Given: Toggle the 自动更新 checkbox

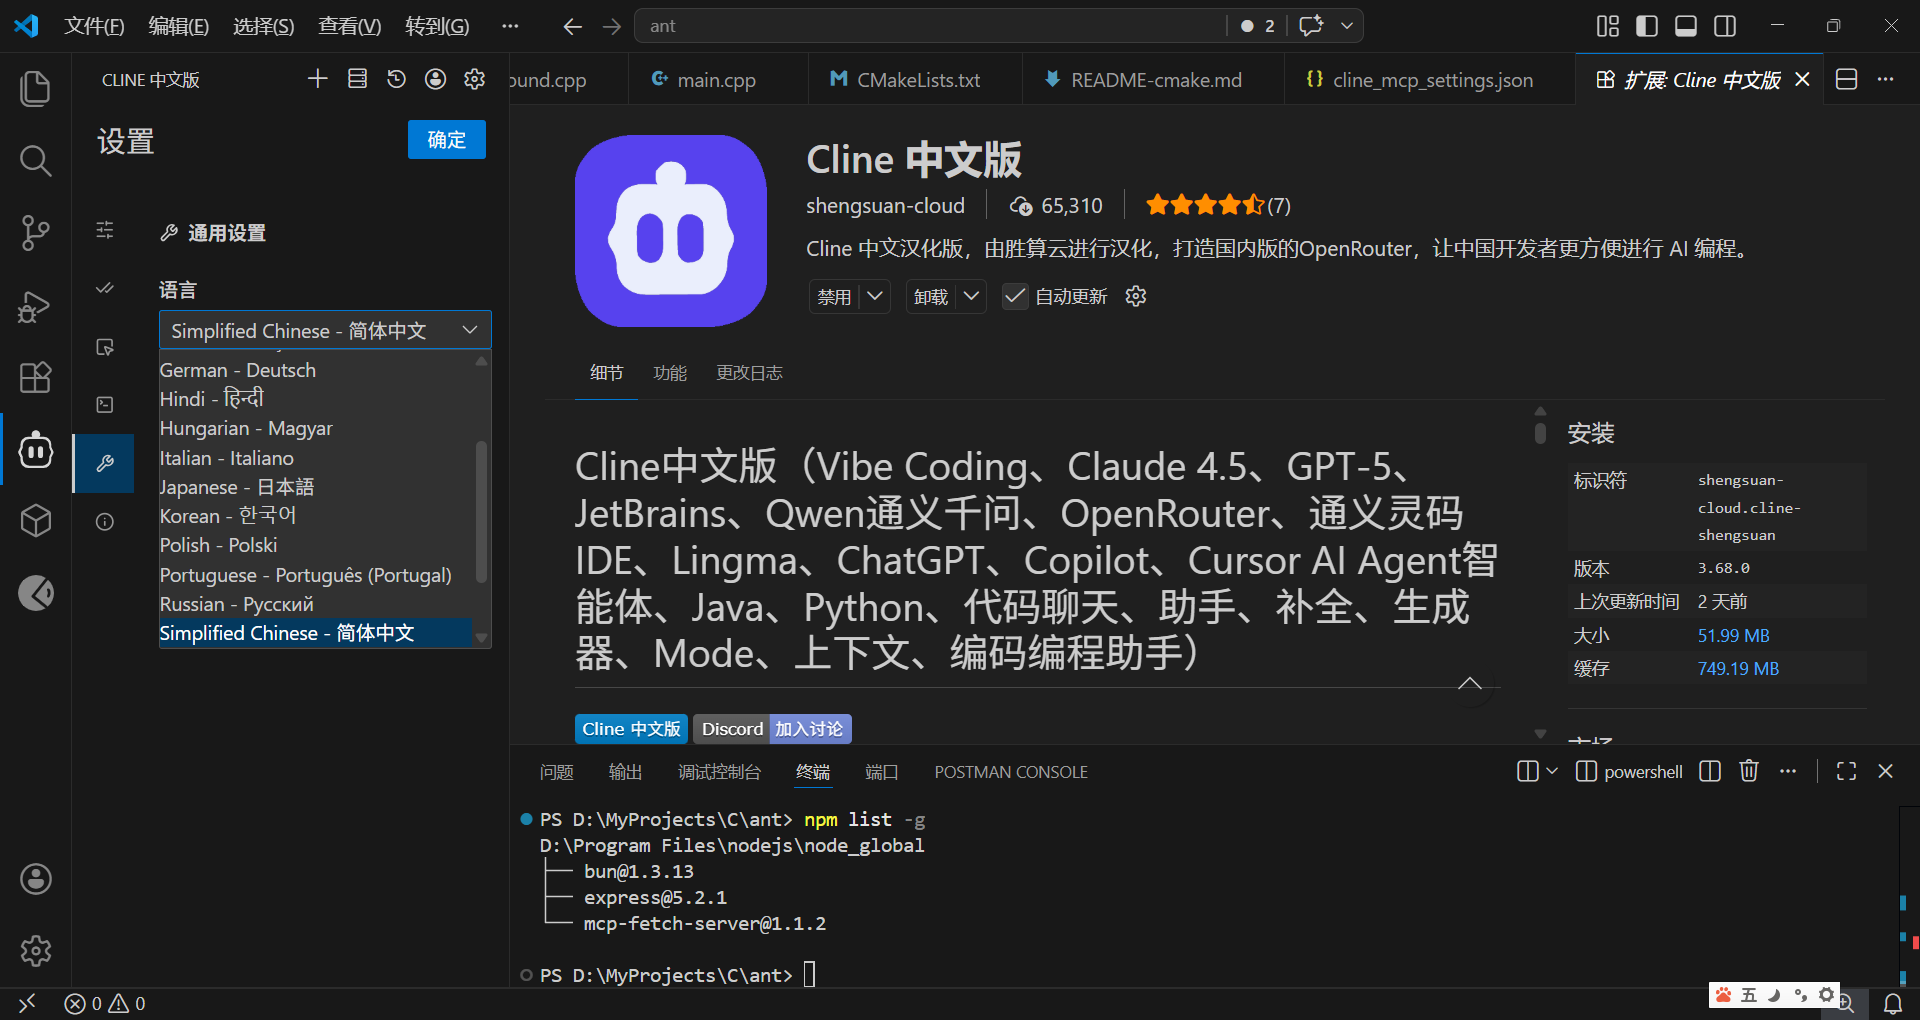Looking at the screenshot, I should pos(1015,296).
